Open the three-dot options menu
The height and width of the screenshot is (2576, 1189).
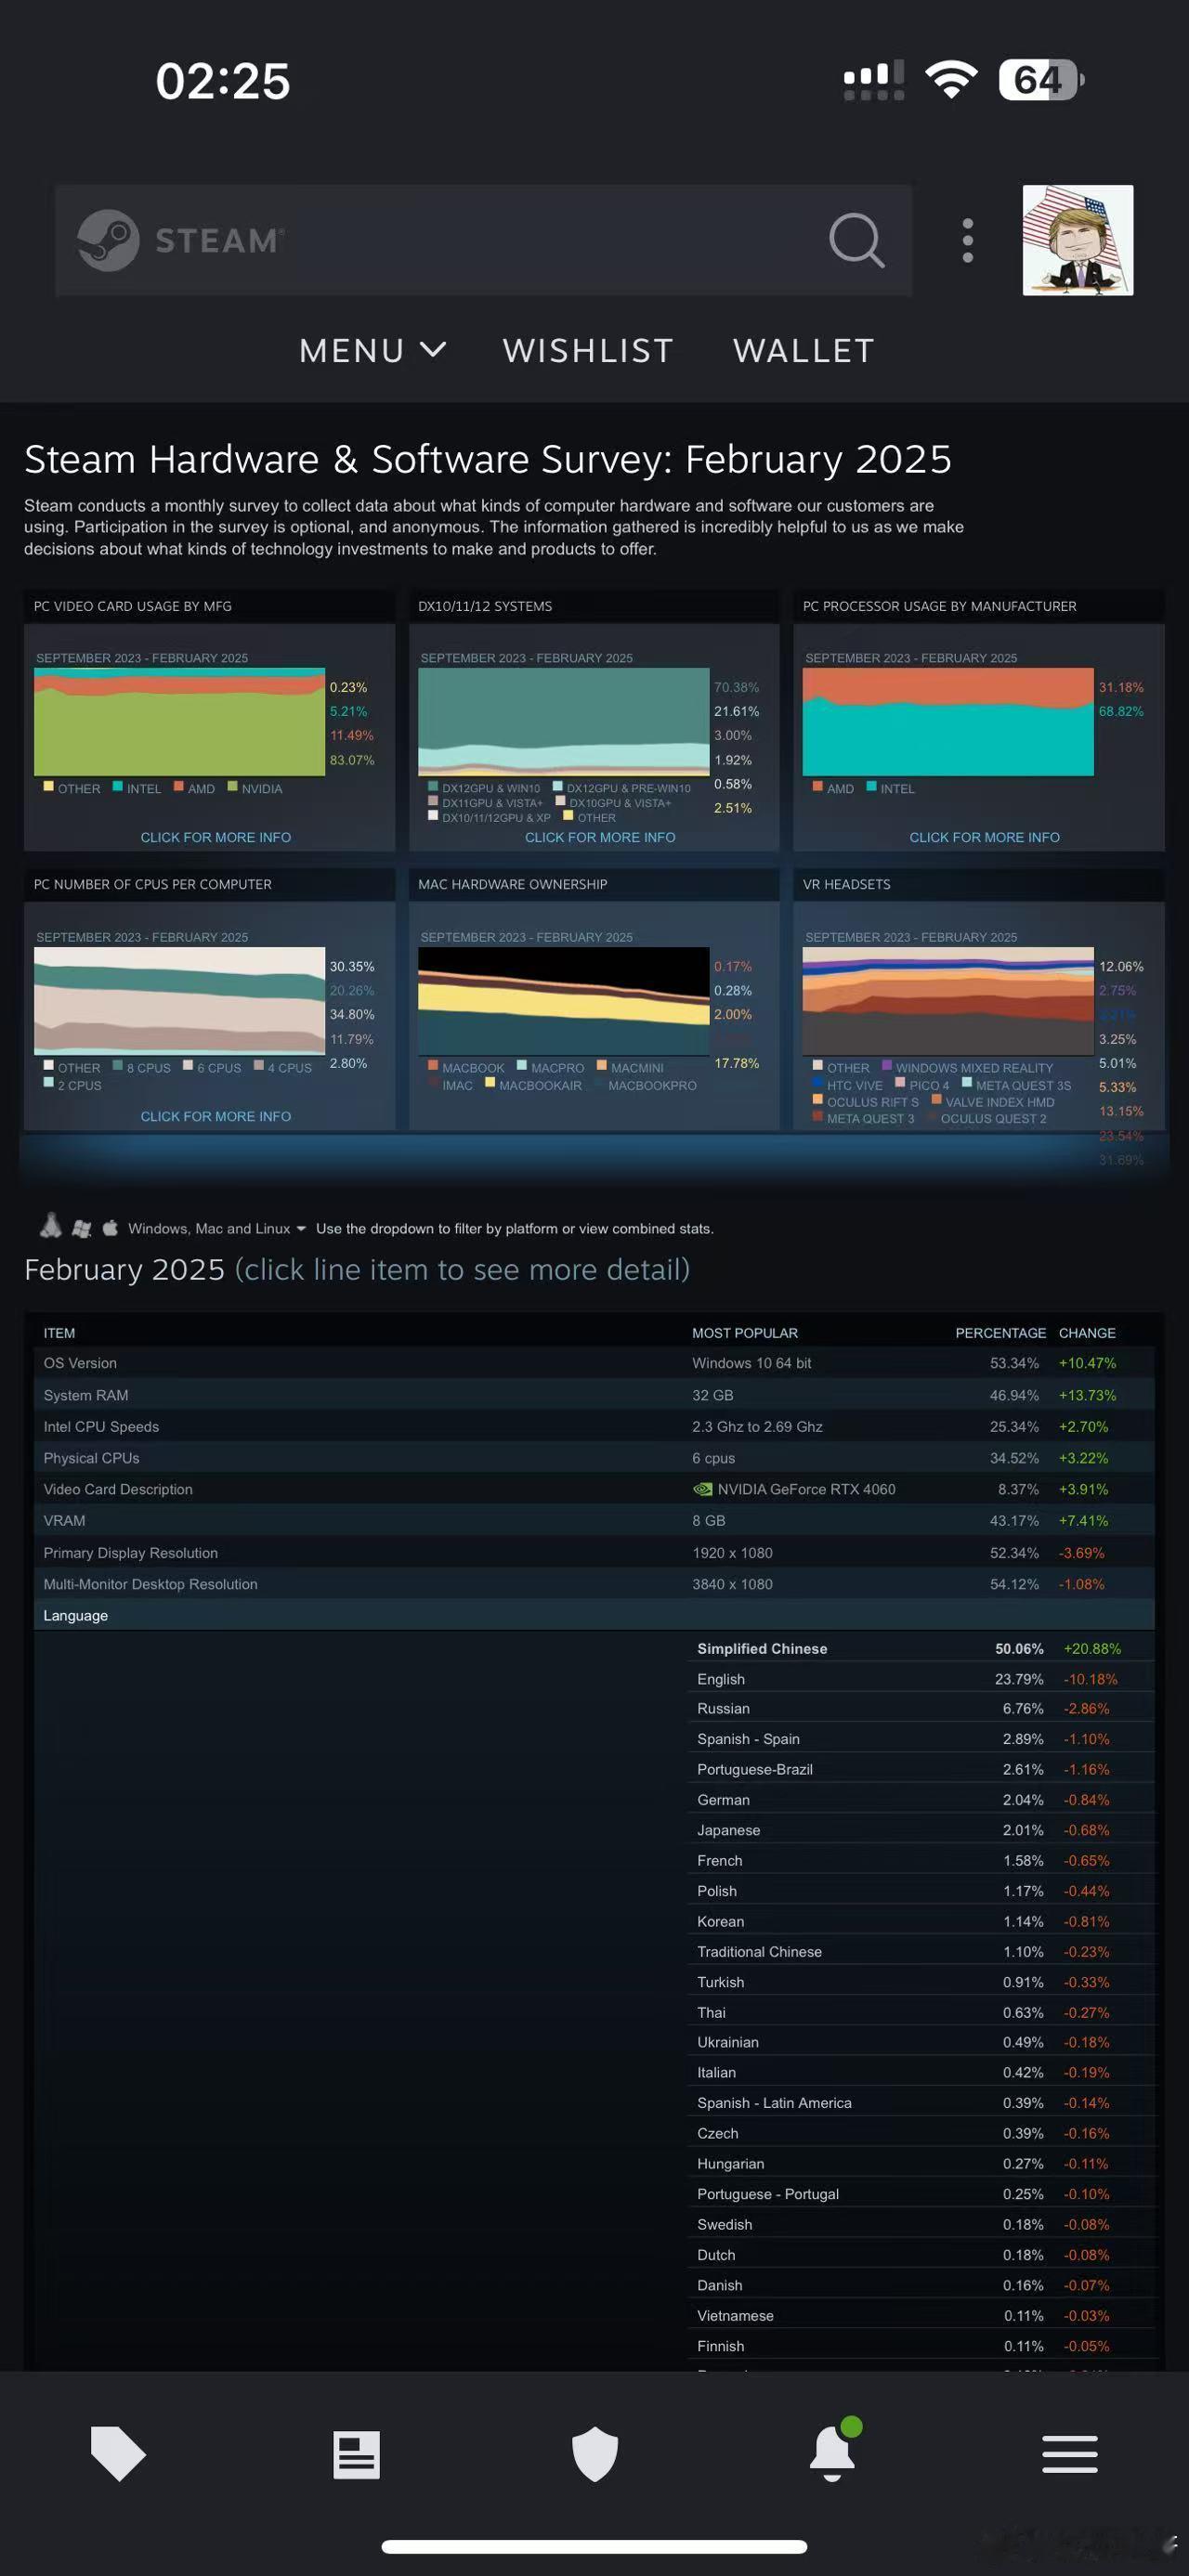click(967, 240)
